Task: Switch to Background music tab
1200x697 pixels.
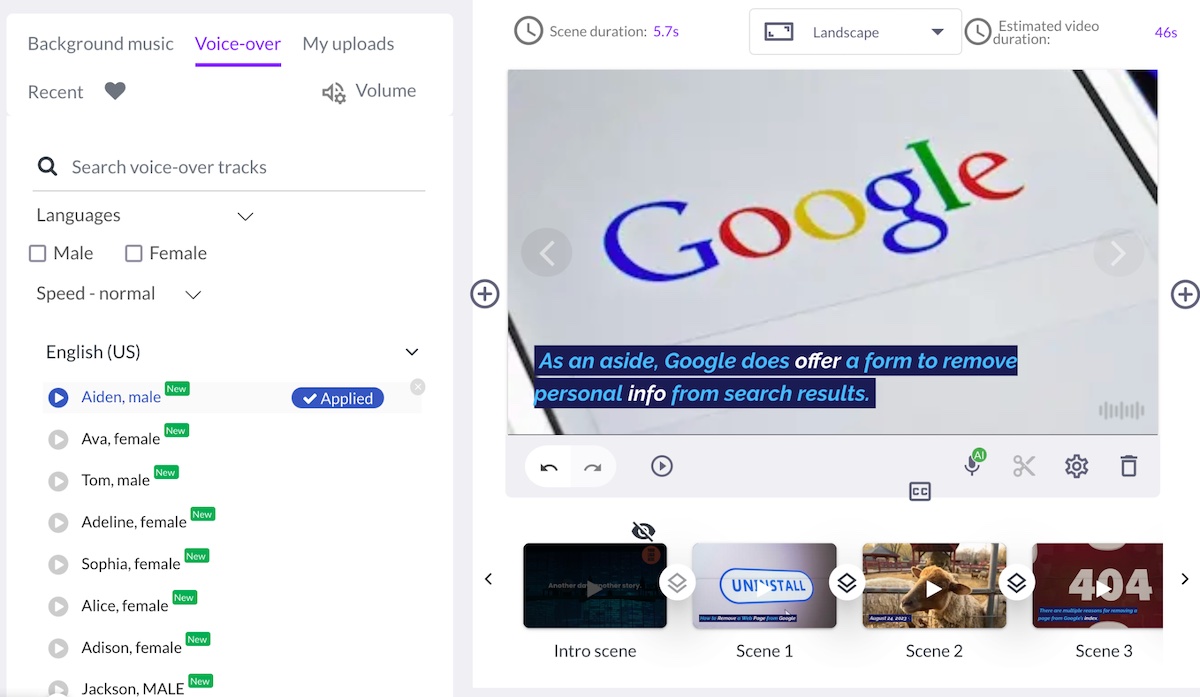Action: pos(100,44)
